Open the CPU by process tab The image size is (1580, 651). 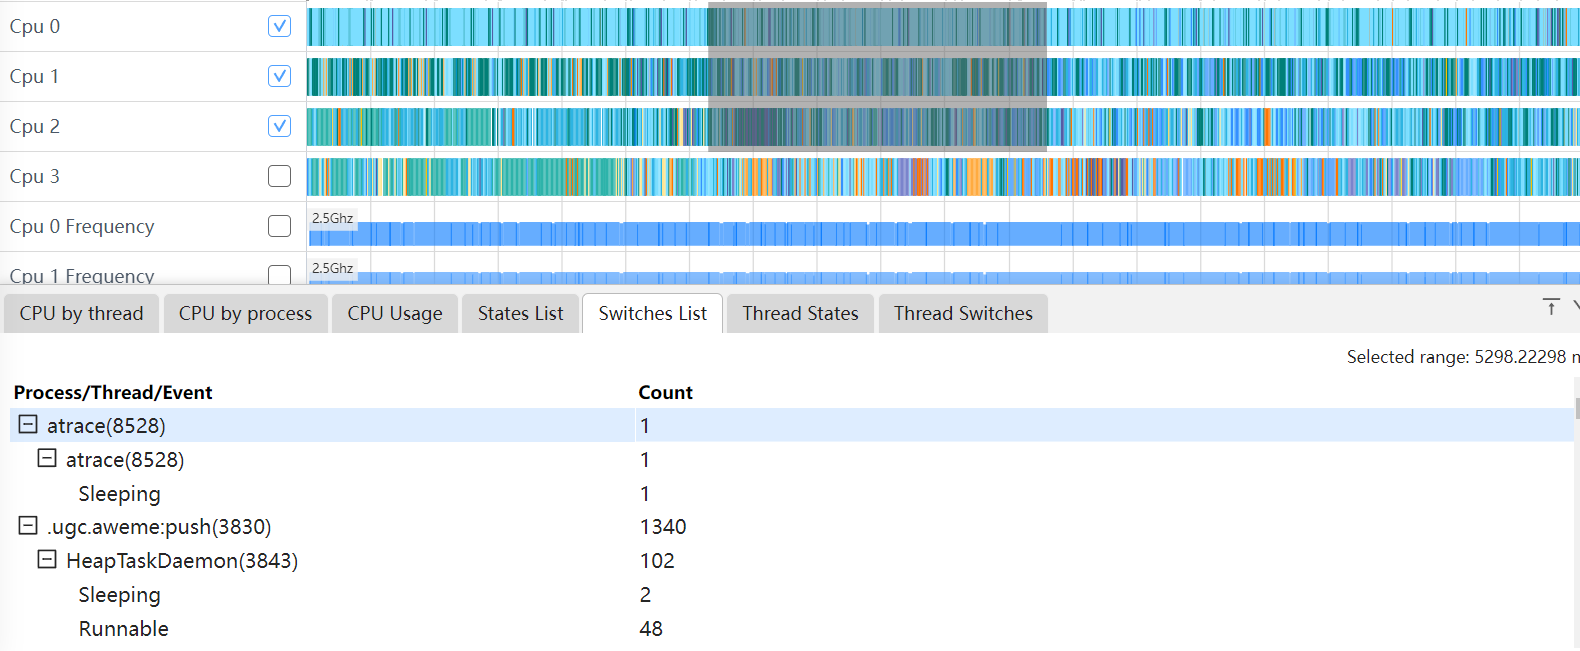point(245,314)
